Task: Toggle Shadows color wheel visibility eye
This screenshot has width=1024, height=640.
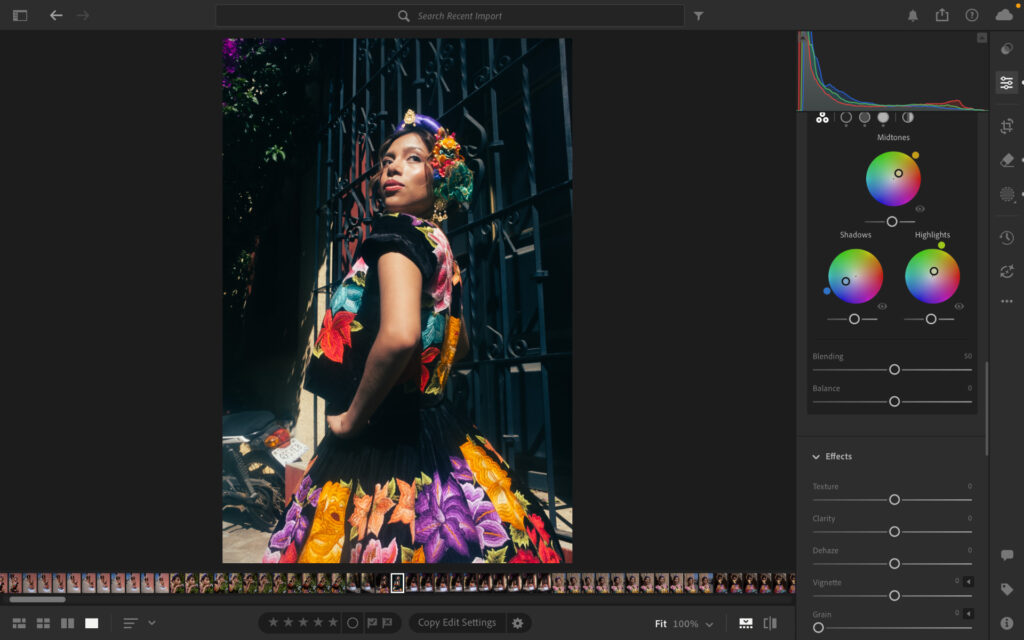Action: tap(882, 306)
